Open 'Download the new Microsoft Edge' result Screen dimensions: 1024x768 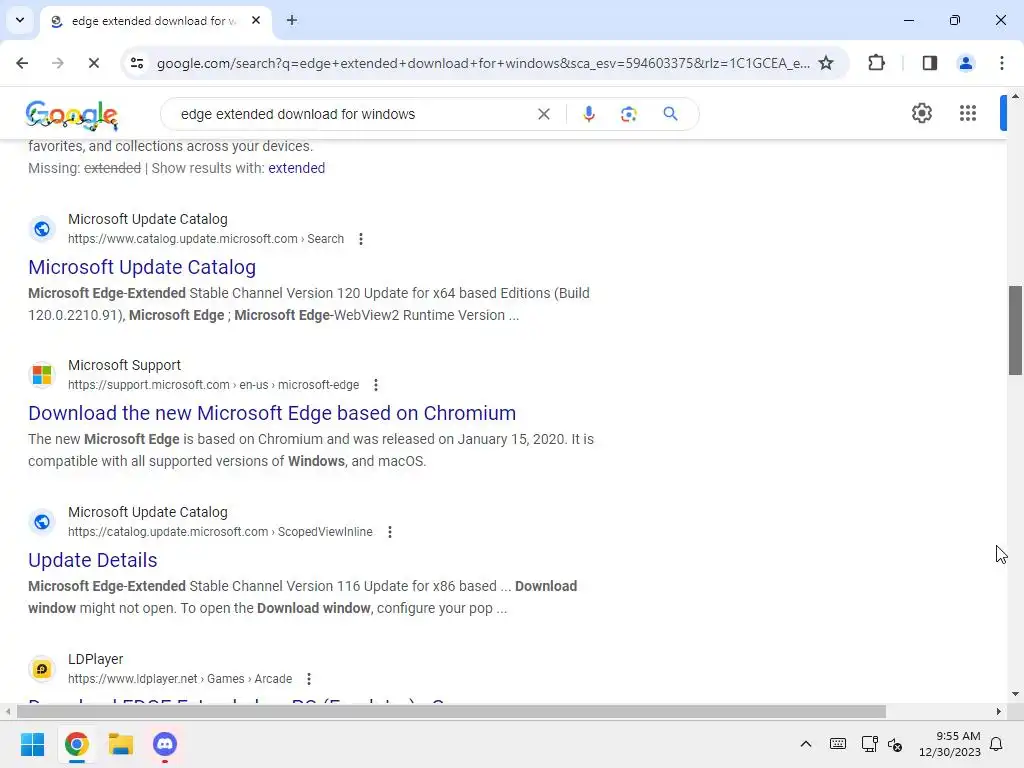272,413
